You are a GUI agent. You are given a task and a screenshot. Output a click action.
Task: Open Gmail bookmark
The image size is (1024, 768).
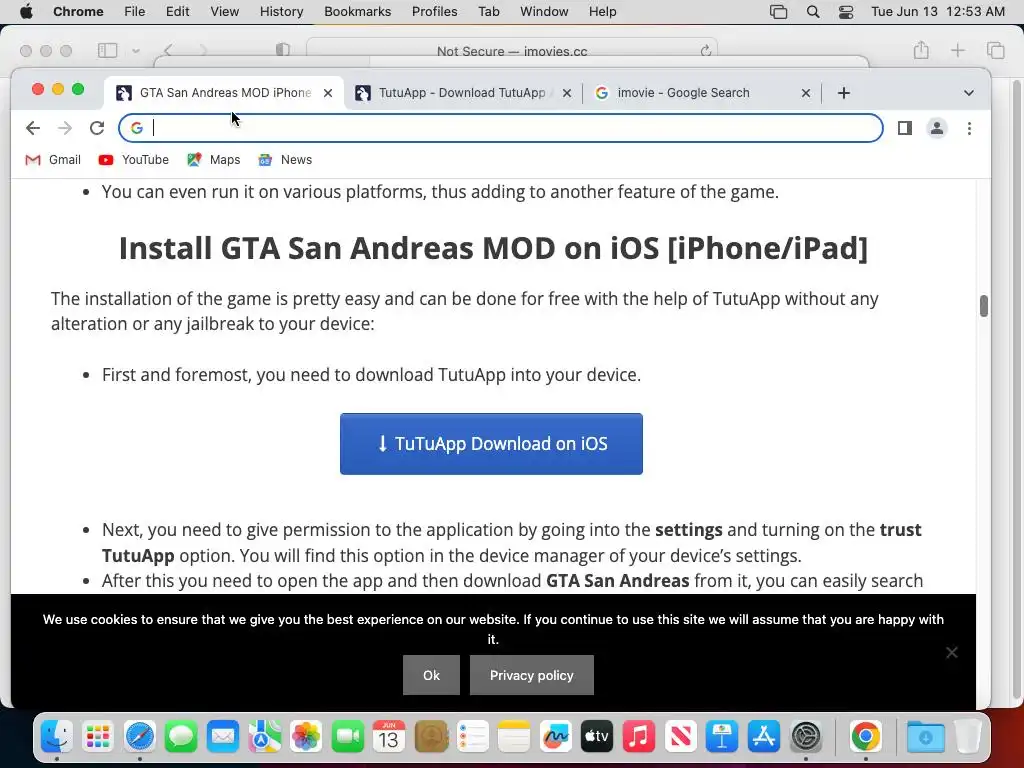coord(53,160)
